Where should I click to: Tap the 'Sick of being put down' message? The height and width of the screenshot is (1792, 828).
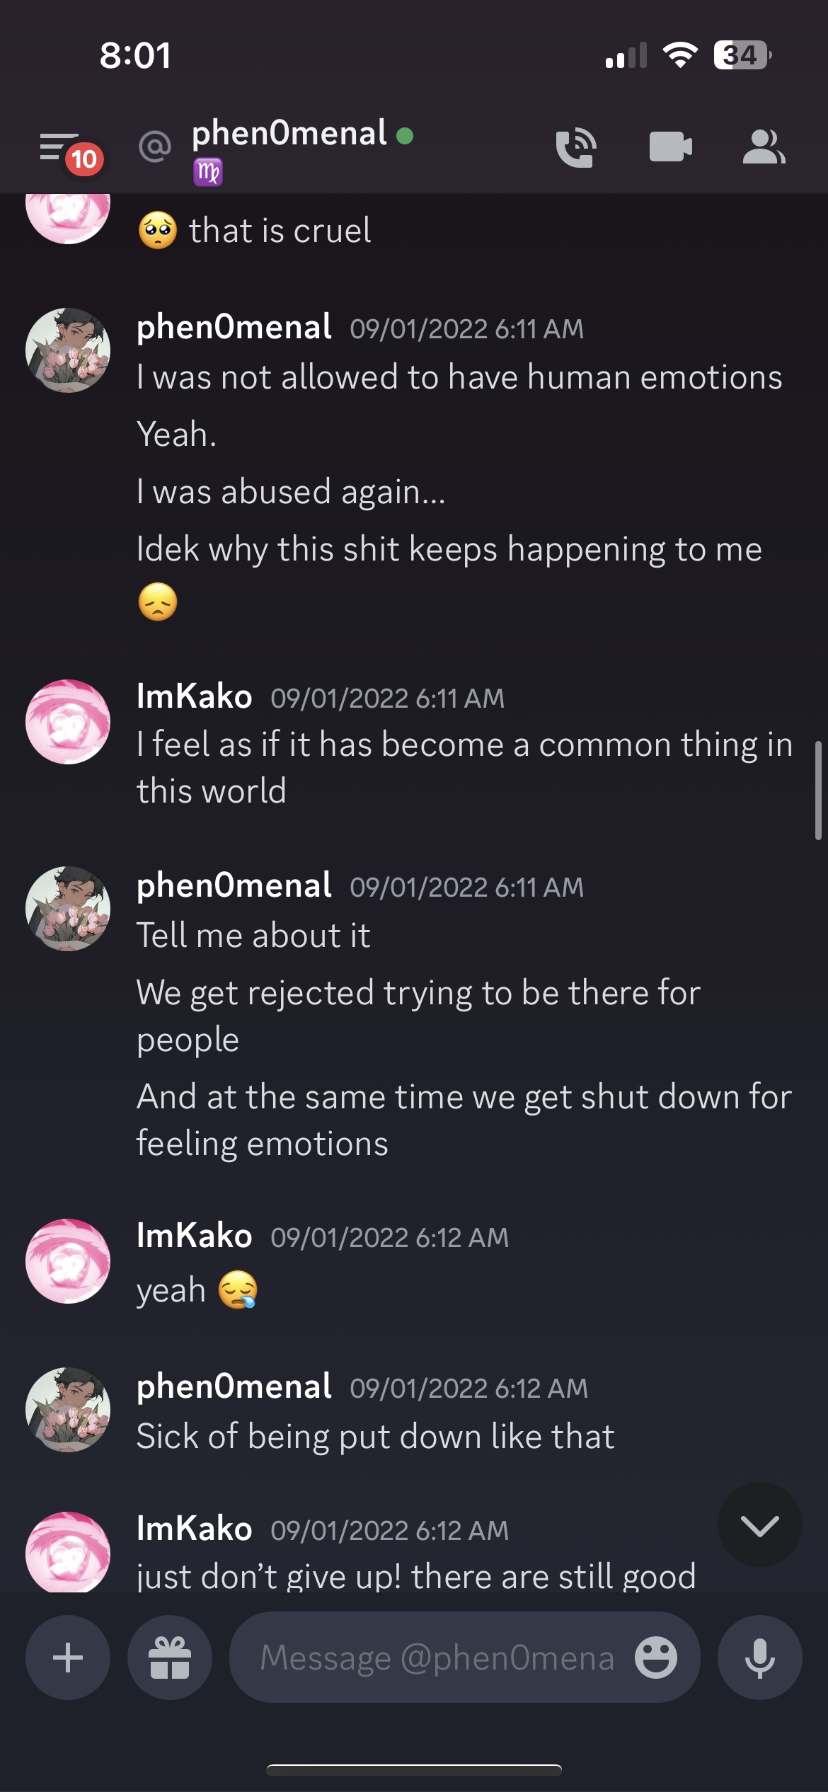pos(375,1437)
